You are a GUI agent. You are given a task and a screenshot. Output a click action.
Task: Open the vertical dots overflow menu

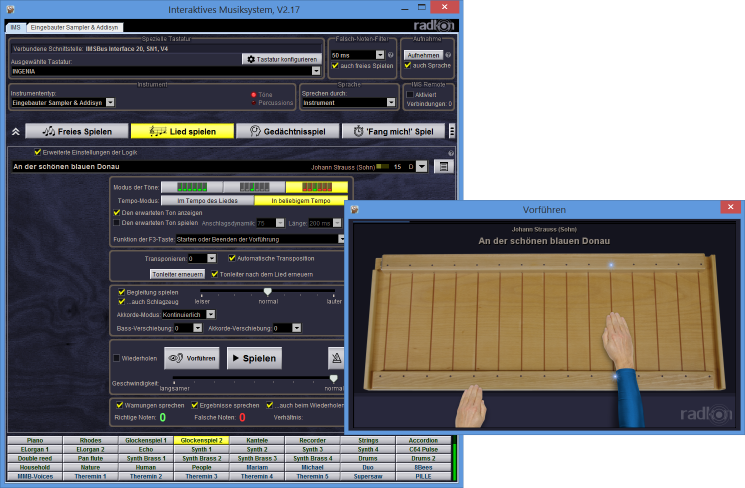tap(452, 131)
